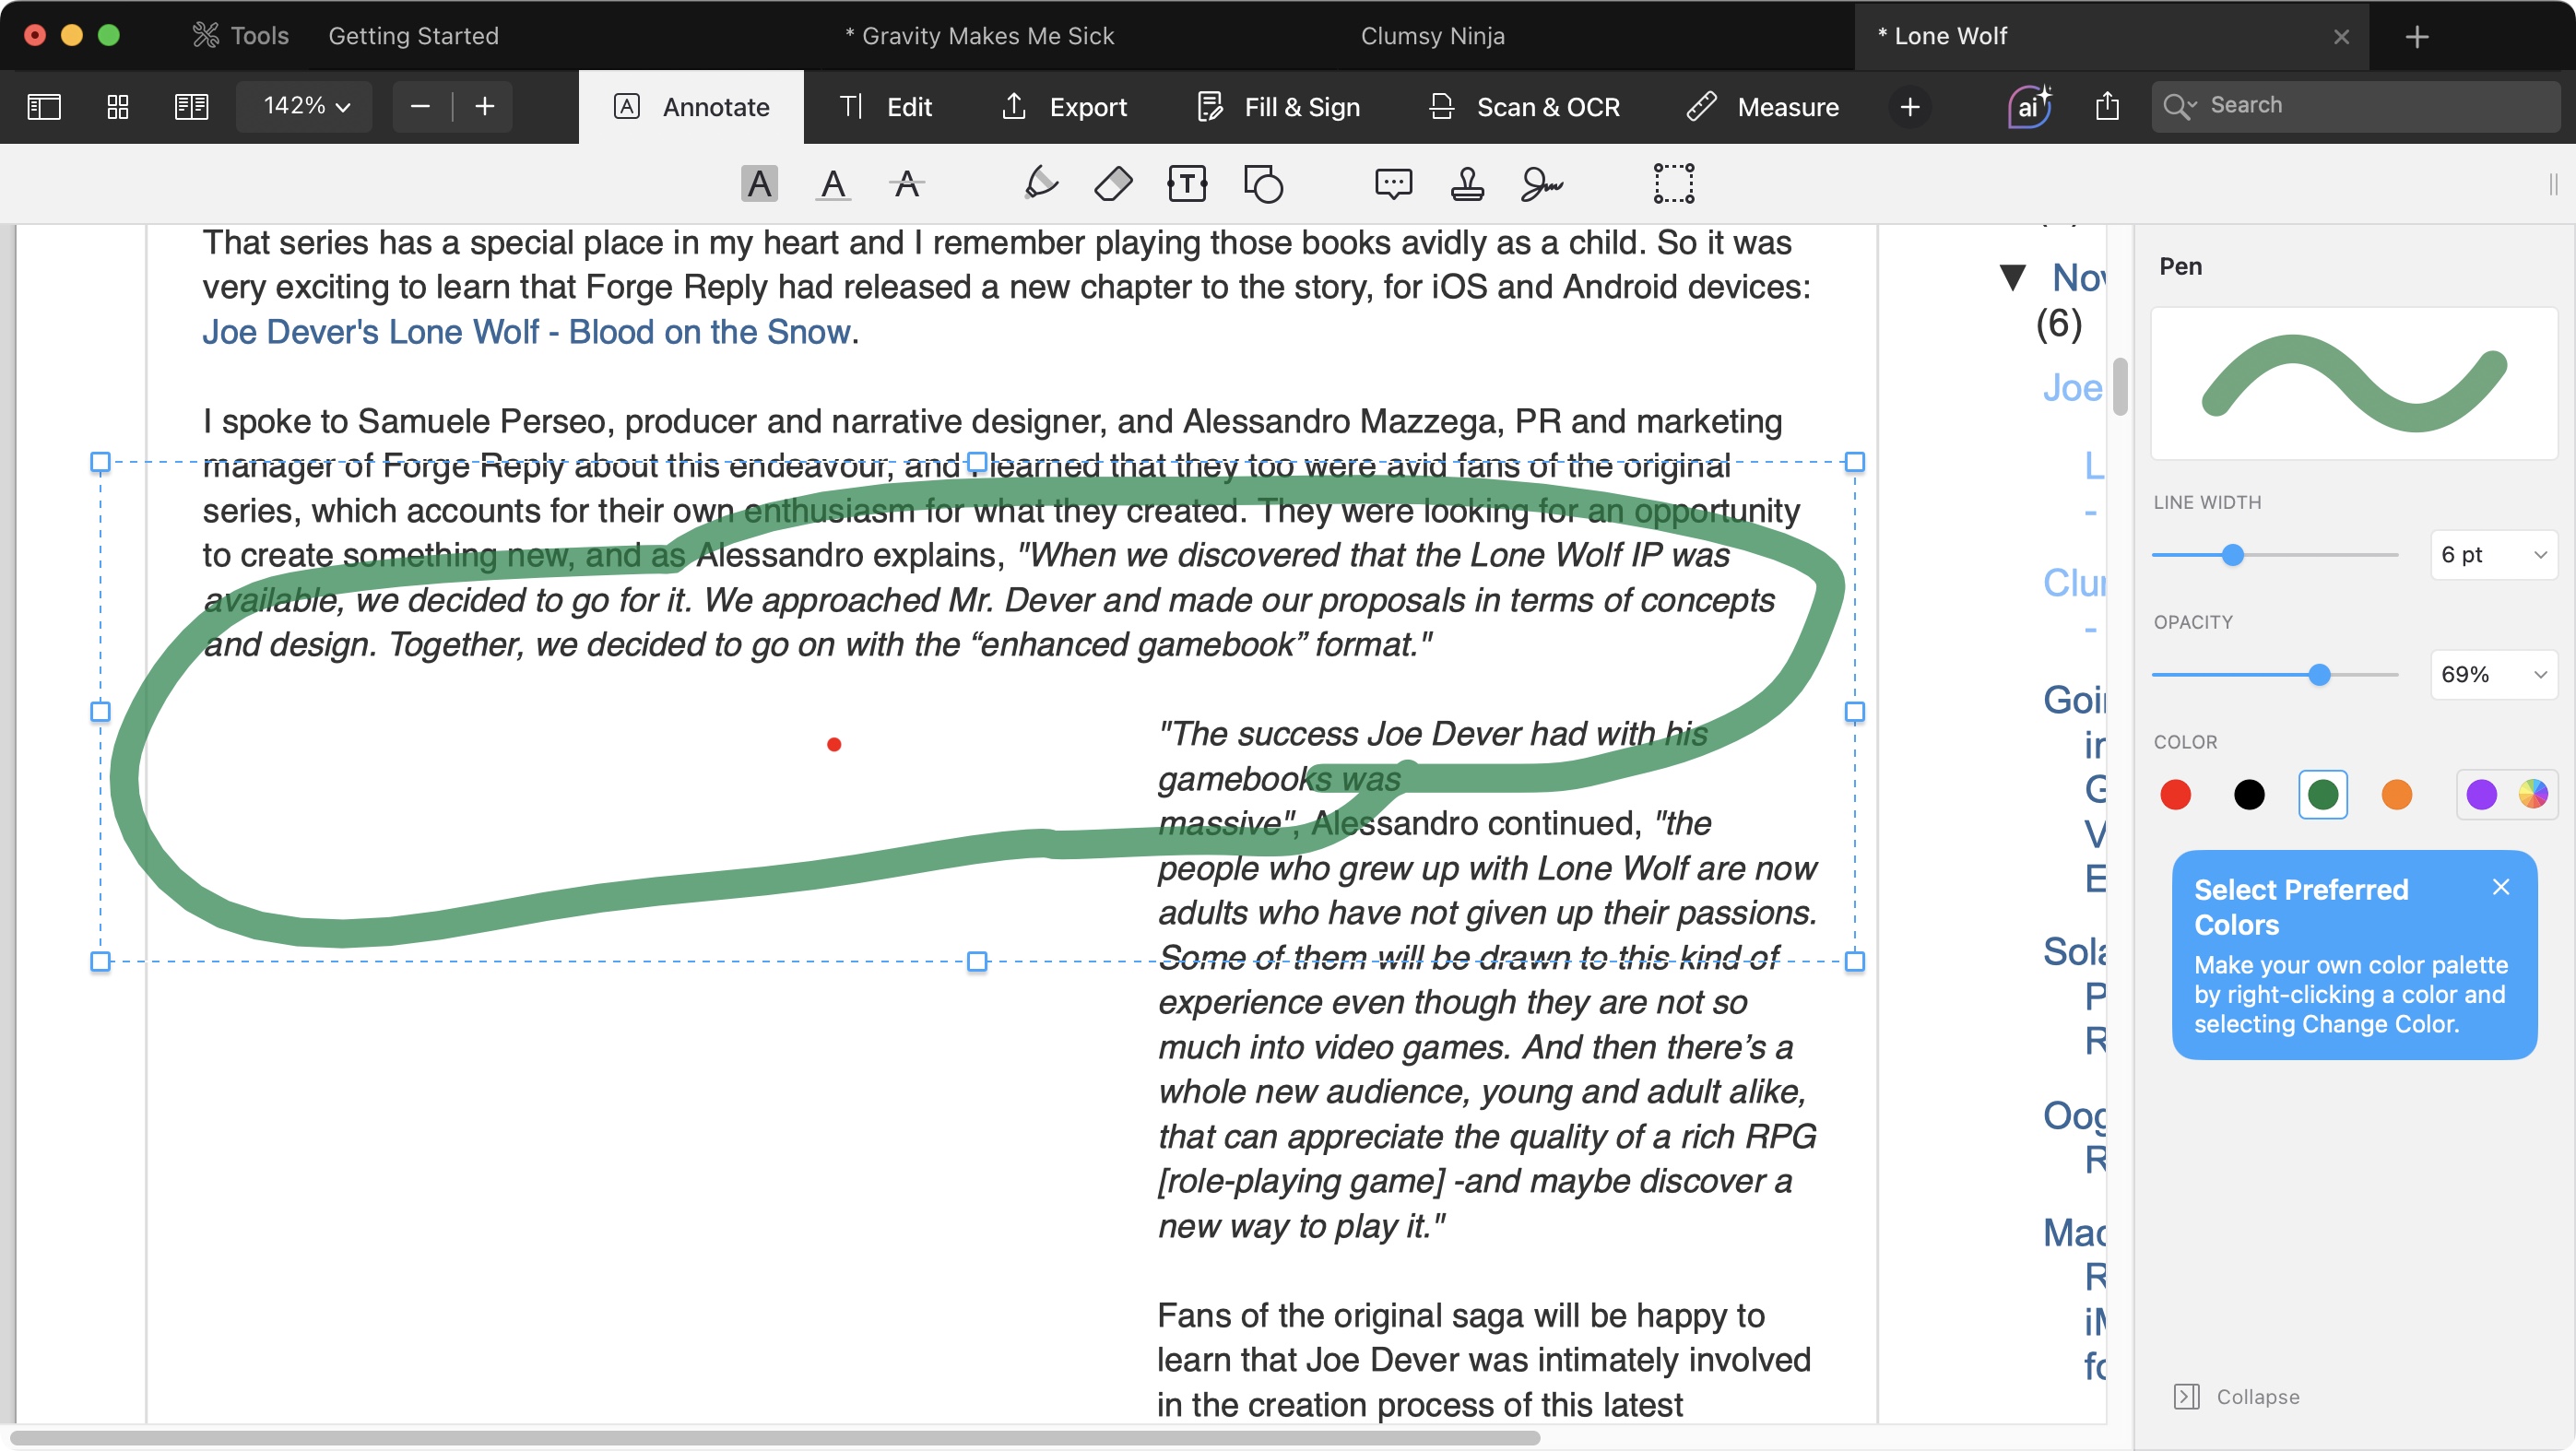This screenshot has width=2576, height=1451.
Task: Switch to two-page reading view
Action: point(191,106)
